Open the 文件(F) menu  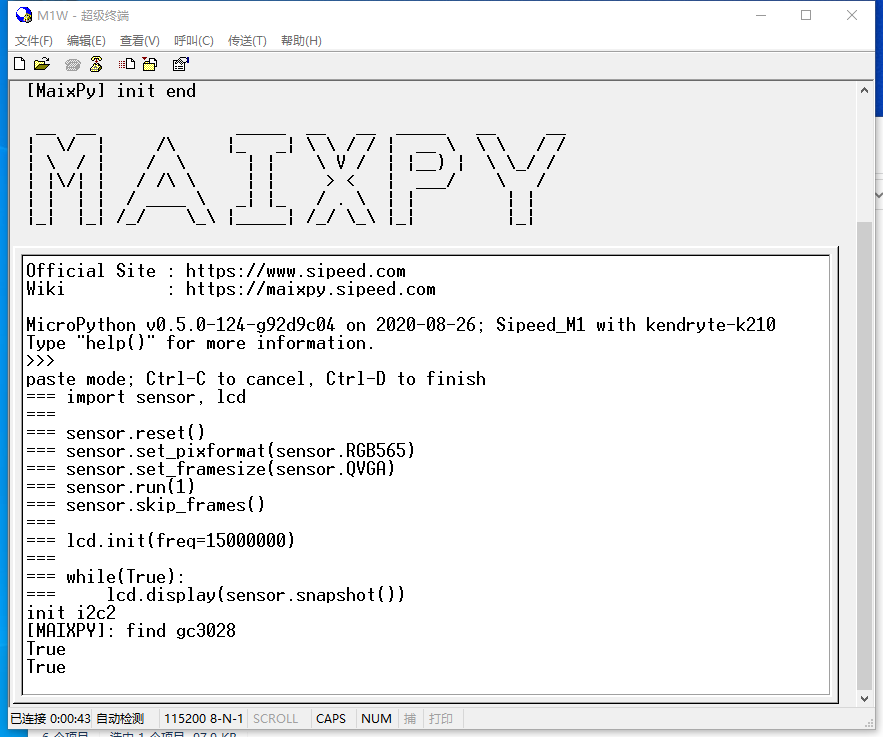coord(33,41)
